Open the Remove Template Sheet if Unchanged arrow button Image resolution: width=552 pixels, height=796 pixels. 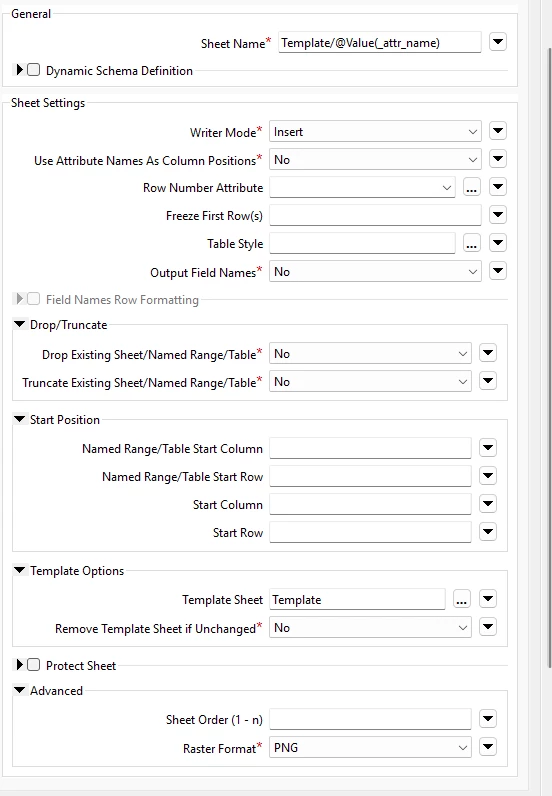click(488, 626)
